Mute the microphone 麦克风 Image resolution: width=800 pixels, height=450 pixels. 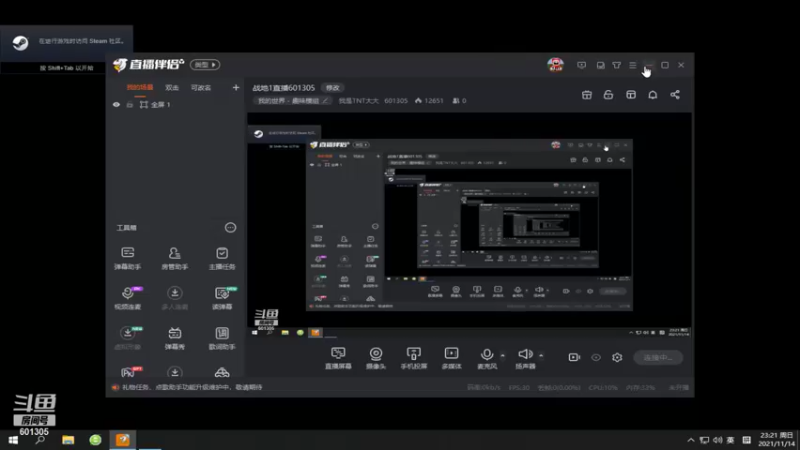tap(487, 358)
